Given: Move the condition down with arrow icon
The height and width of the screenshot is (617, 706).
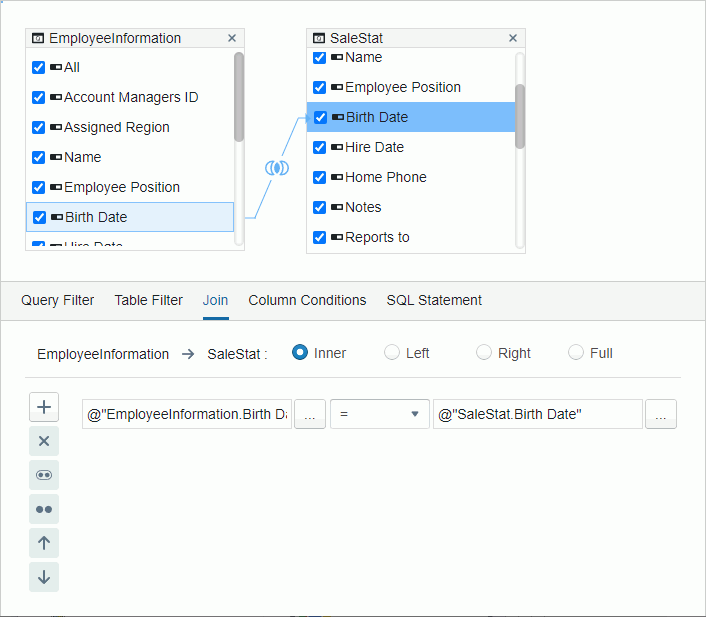Looking at the screenshot, I should click(44, 577).
